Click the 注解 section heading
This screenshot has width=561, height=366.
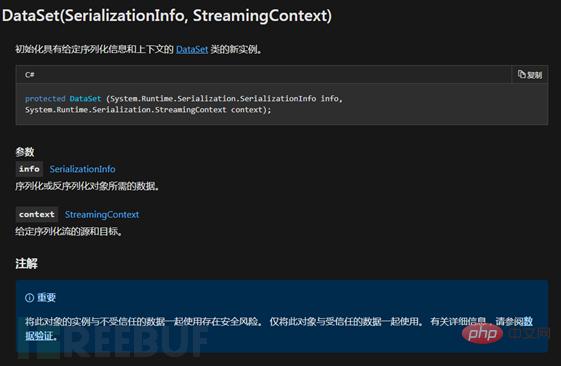[x=26, y=264]
